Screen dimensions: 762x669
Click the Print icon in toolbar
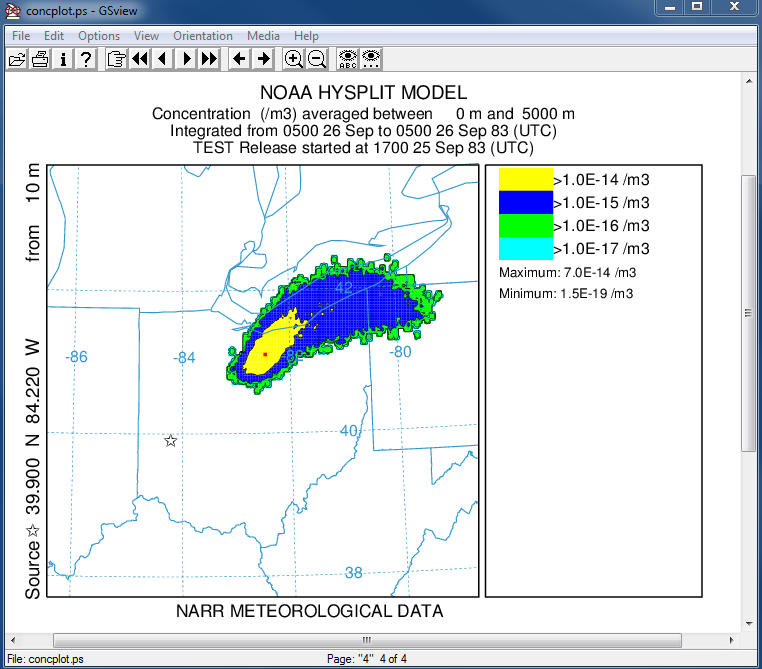(x=40, y=59)
